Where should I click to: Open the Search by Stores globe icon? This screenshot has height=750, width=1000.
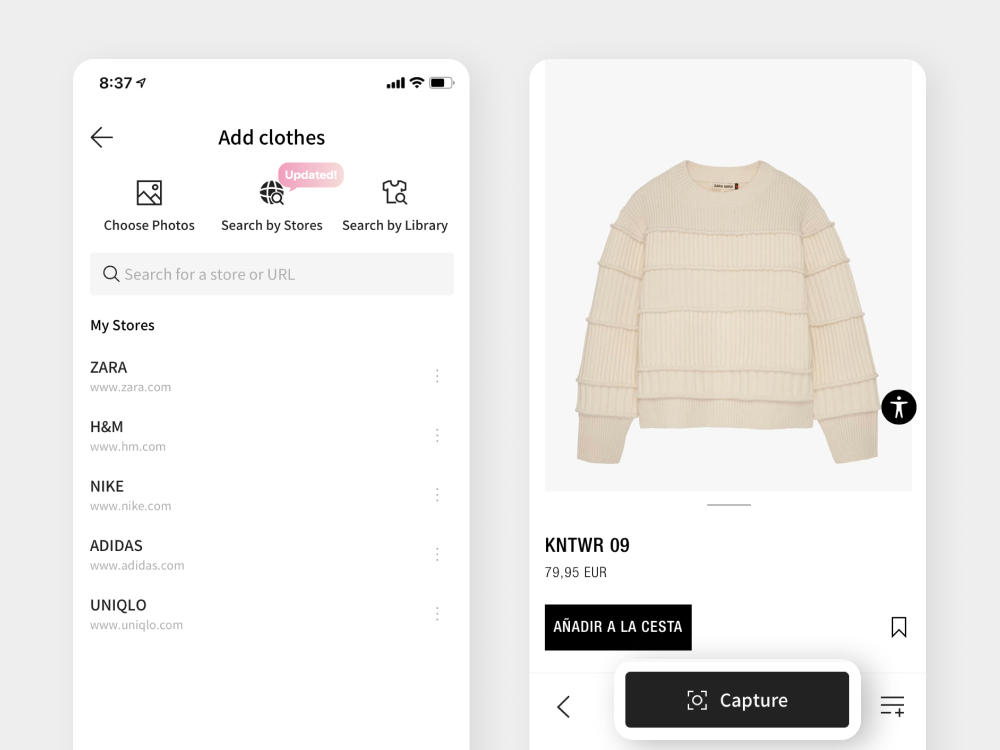[272, 192]
